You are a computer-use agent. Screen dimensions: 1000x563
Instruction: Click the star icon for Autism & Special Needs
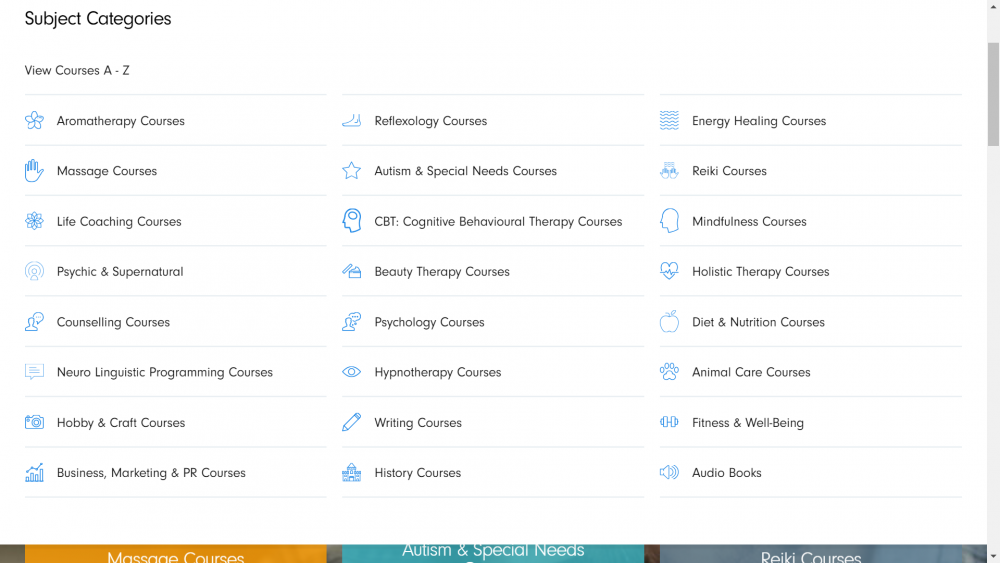click(351, 170)
